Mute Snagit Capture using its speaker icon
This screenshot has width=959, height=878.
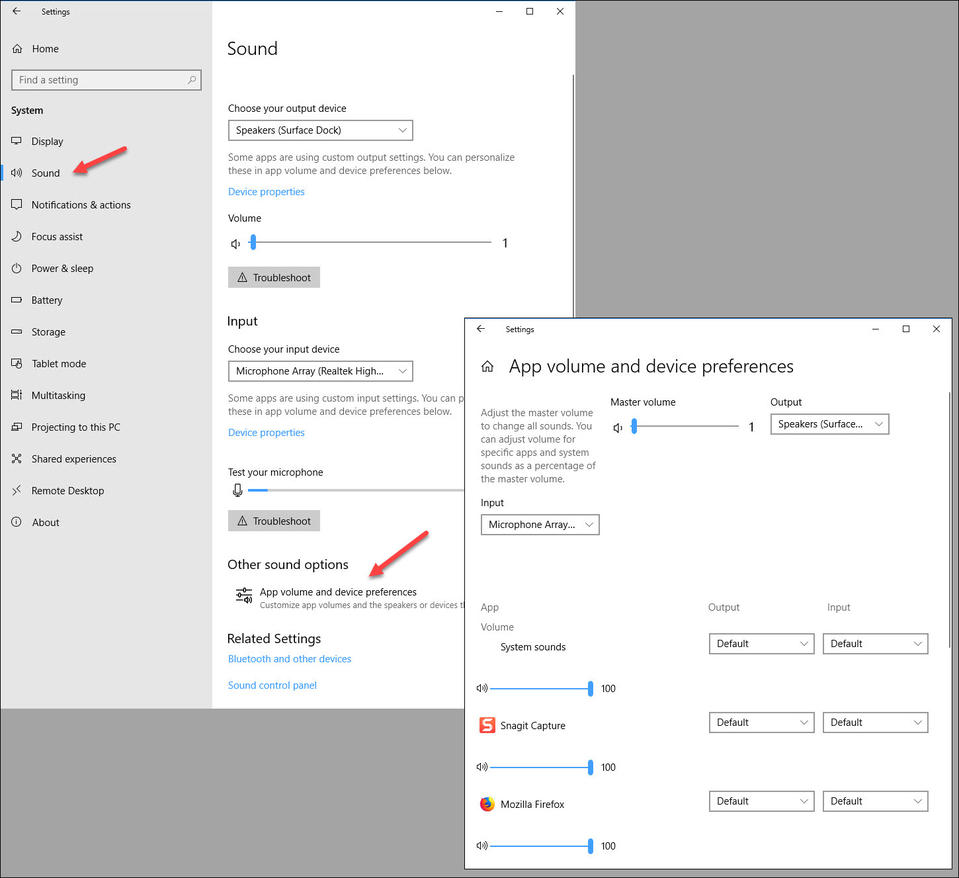pyautogui.click(x=482, y=767)
